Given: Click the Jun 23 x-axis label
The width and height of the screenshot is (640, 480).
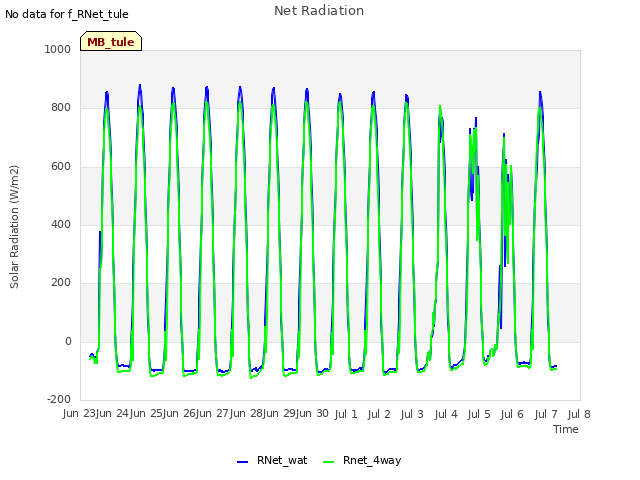Looking at the screenshot, I should [80, 413].
